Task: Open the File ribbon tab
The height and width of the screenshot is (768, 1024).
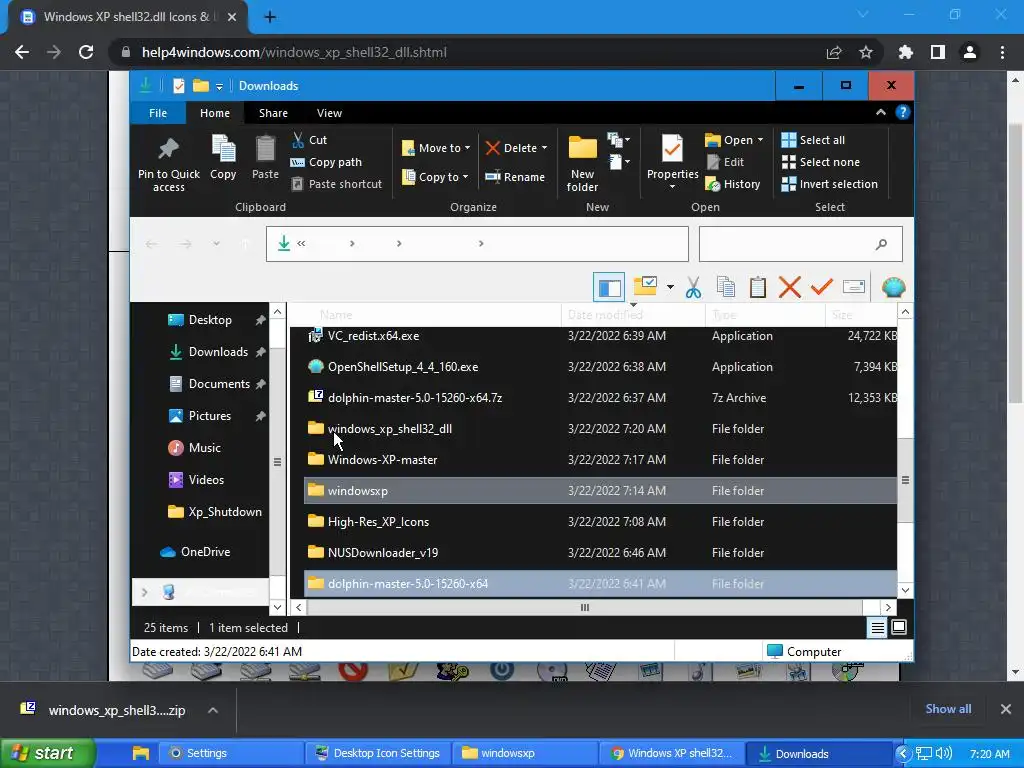Action: click(158, 113)
